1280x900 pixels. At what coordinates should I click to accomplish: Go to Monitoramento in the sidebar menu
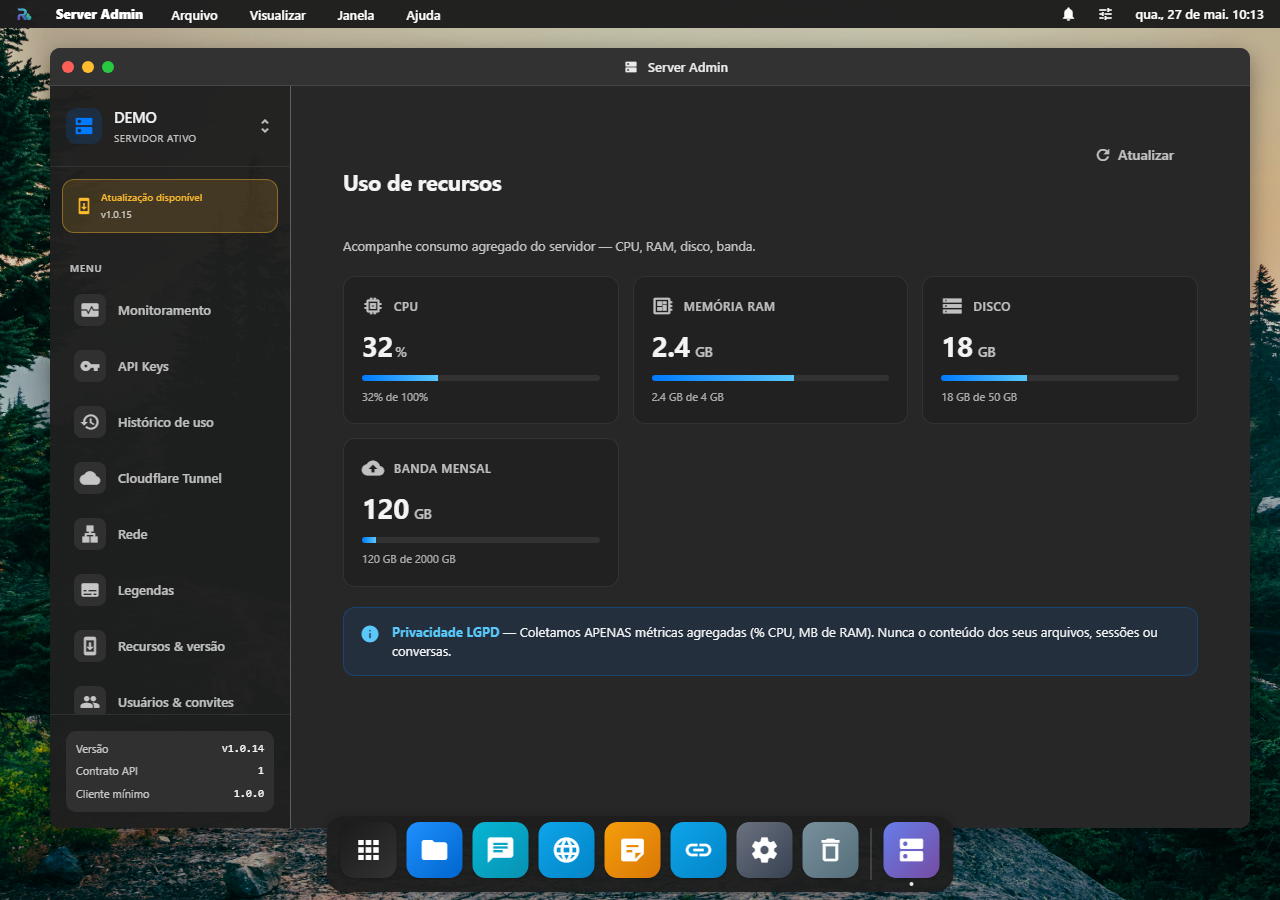coord(170,310)
